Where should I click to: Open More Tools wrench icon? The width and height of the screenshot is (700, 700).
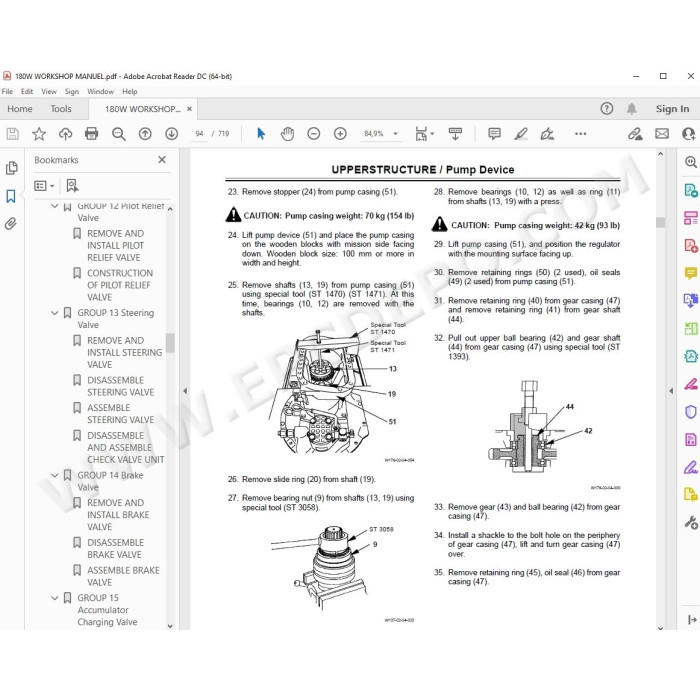click(x=691, y=522)
